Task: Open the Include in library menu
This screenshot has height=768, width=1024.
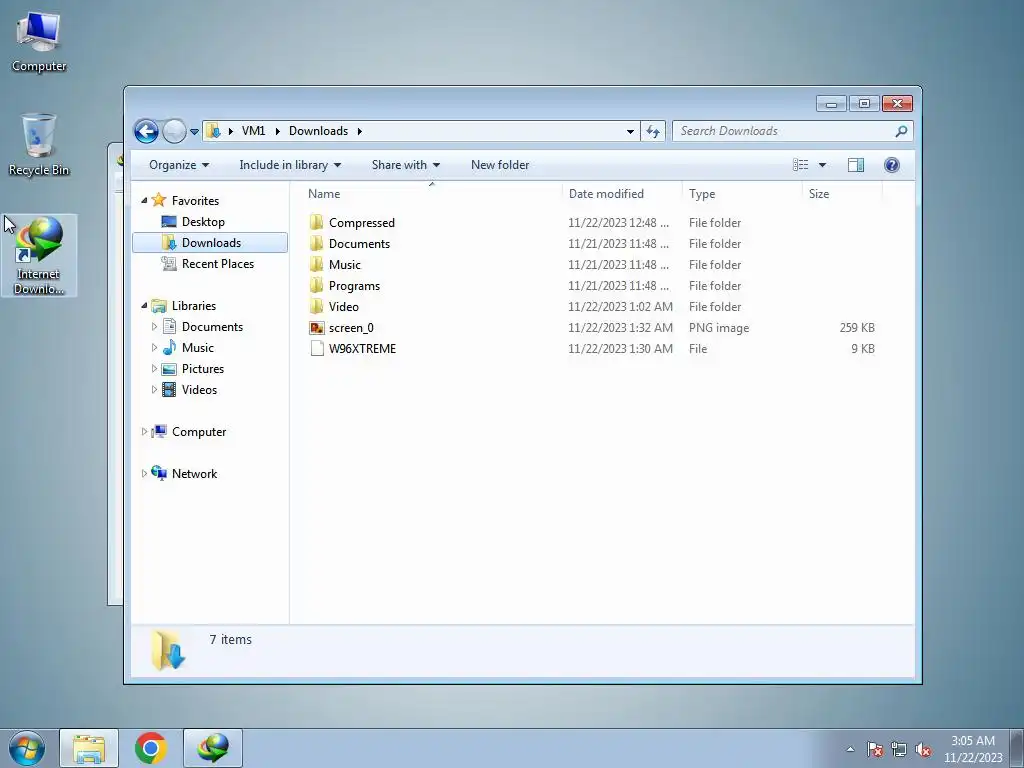Action: tap(290, 165)
